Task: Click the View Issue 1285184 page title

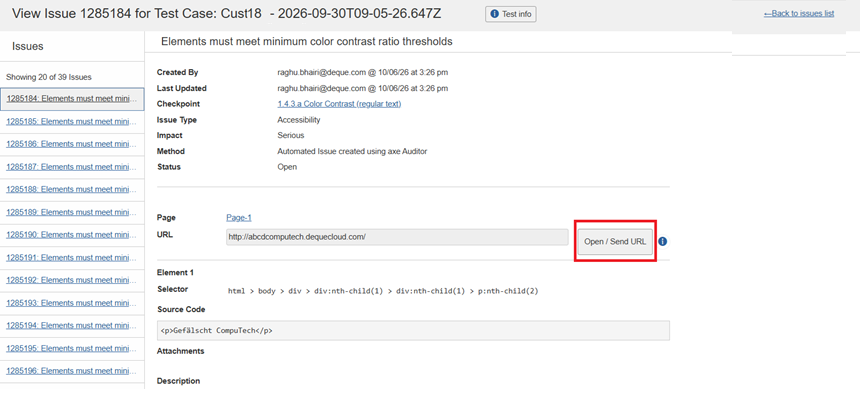Action: (226, 14)
